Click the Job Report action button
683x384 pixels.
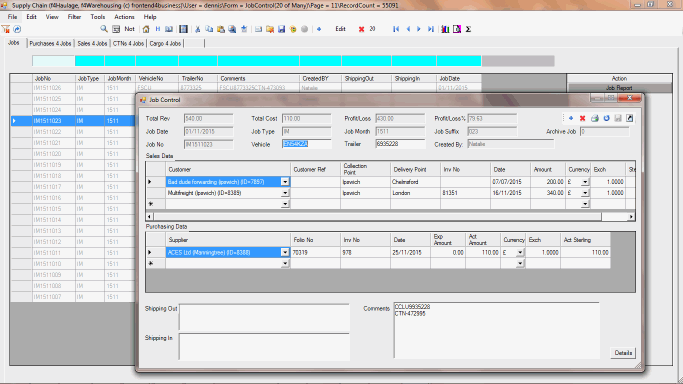tap(619, 88)
